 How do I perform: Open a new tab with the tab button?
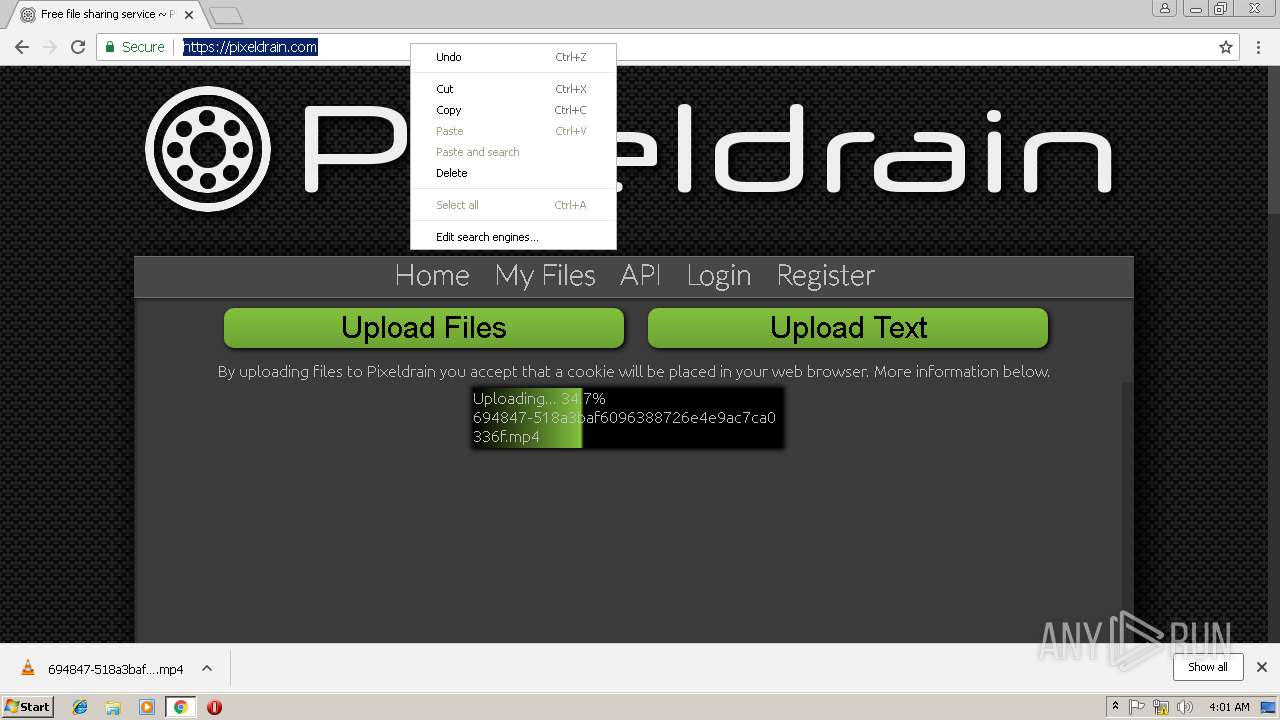226,15
